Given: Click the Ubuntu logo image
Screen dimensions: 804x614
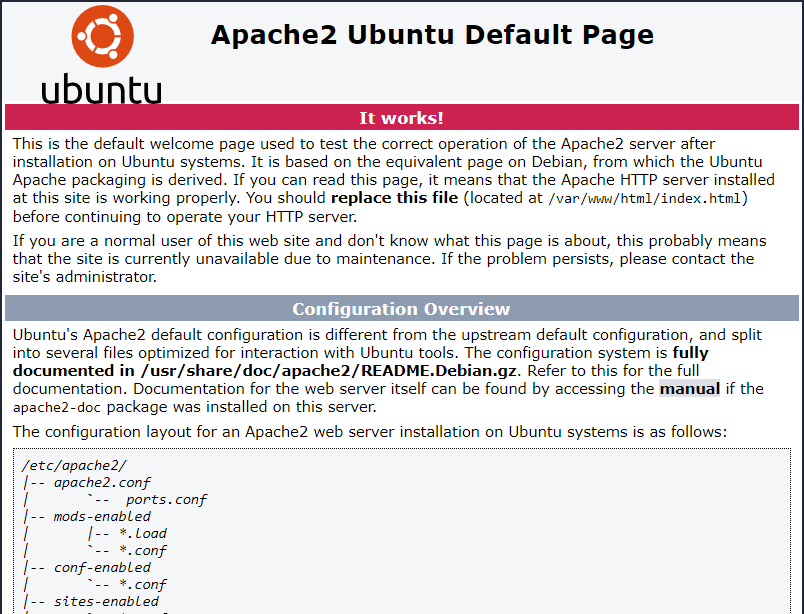Looking at the screenshot, I should (102, 54).
